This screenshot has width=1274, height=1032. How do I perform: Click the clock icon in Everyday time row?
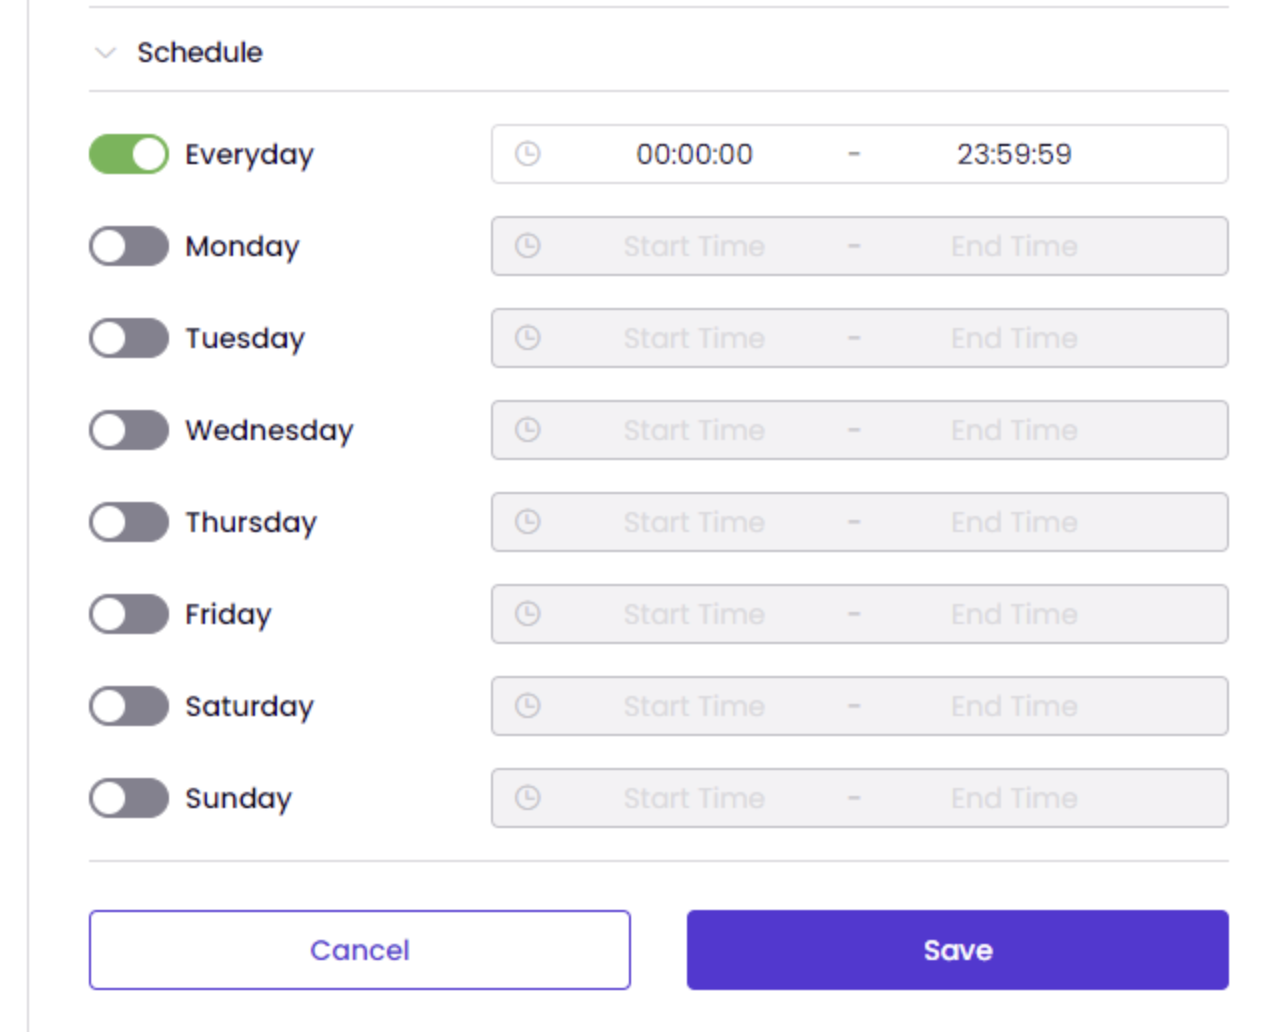click(528, 154)
